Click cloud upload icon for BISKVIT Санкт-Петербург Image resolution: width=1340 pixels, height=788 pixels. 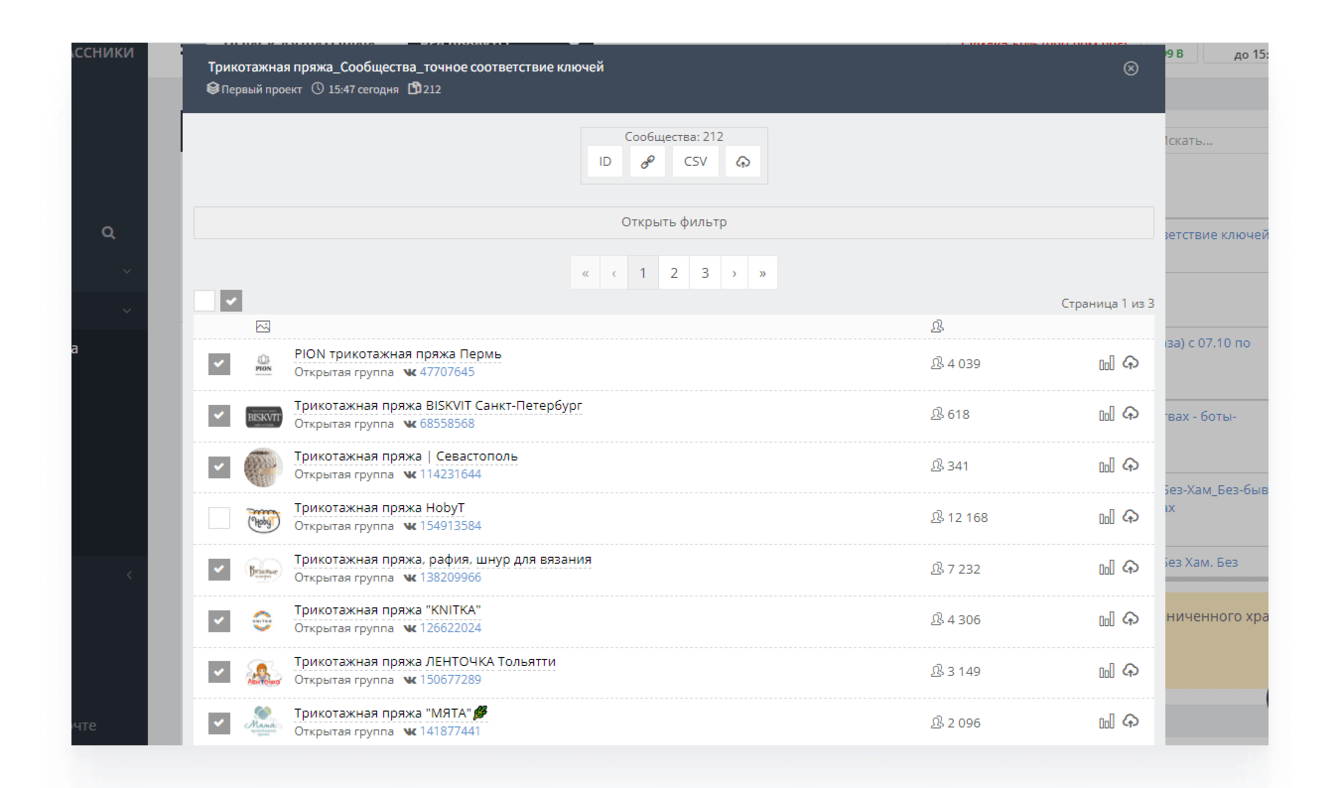pyautogui.click(x=1131, y=413)
